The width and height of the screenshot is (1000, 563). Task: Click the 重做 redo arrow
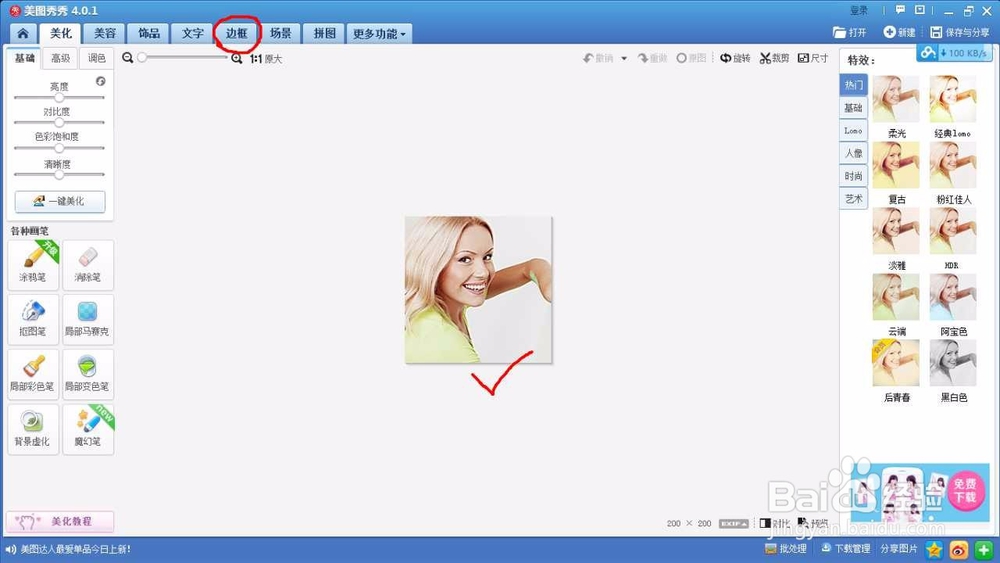coord(652,58)
